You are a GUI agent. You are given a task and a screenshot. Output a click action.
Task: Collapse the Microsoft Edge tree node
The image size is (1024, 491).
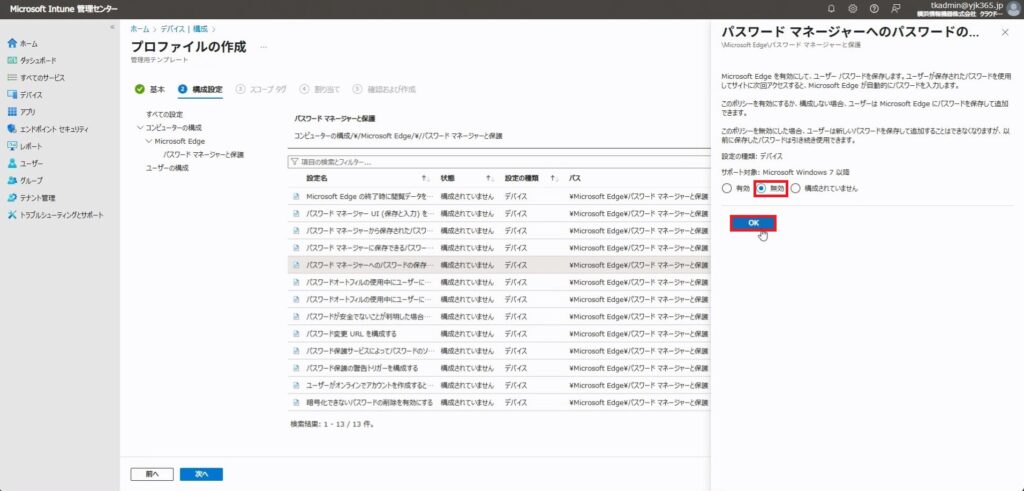coord(149,141)
